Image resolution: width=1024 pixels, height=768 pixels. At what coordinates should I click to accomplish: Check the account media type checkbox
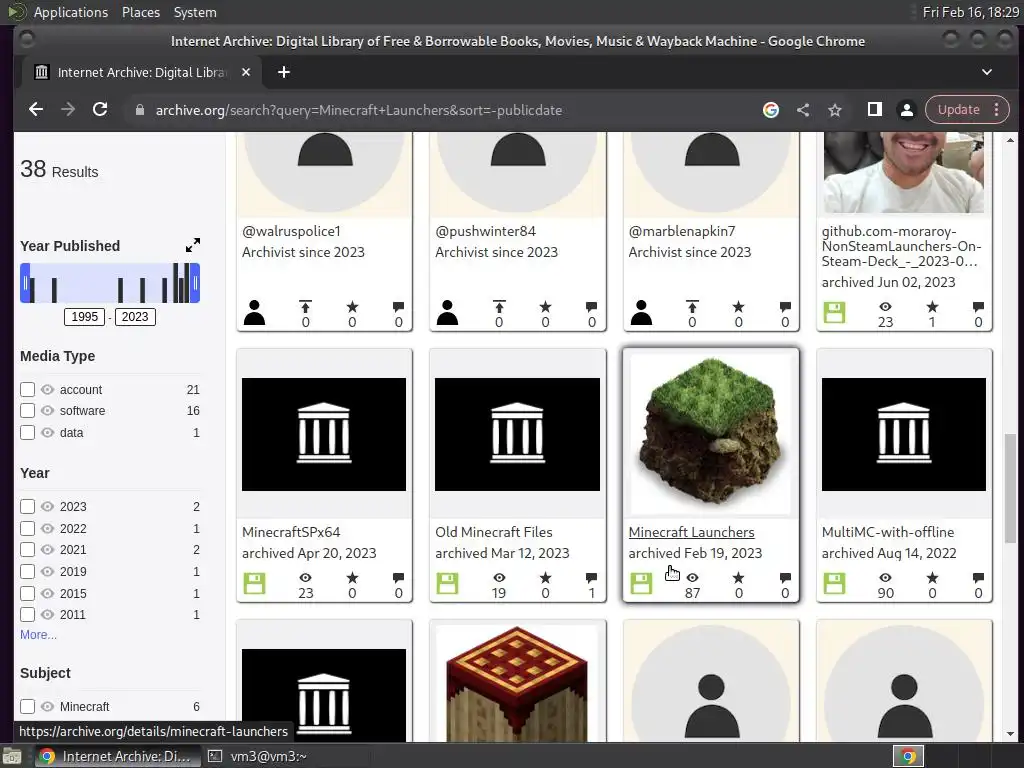click(27, 390)
